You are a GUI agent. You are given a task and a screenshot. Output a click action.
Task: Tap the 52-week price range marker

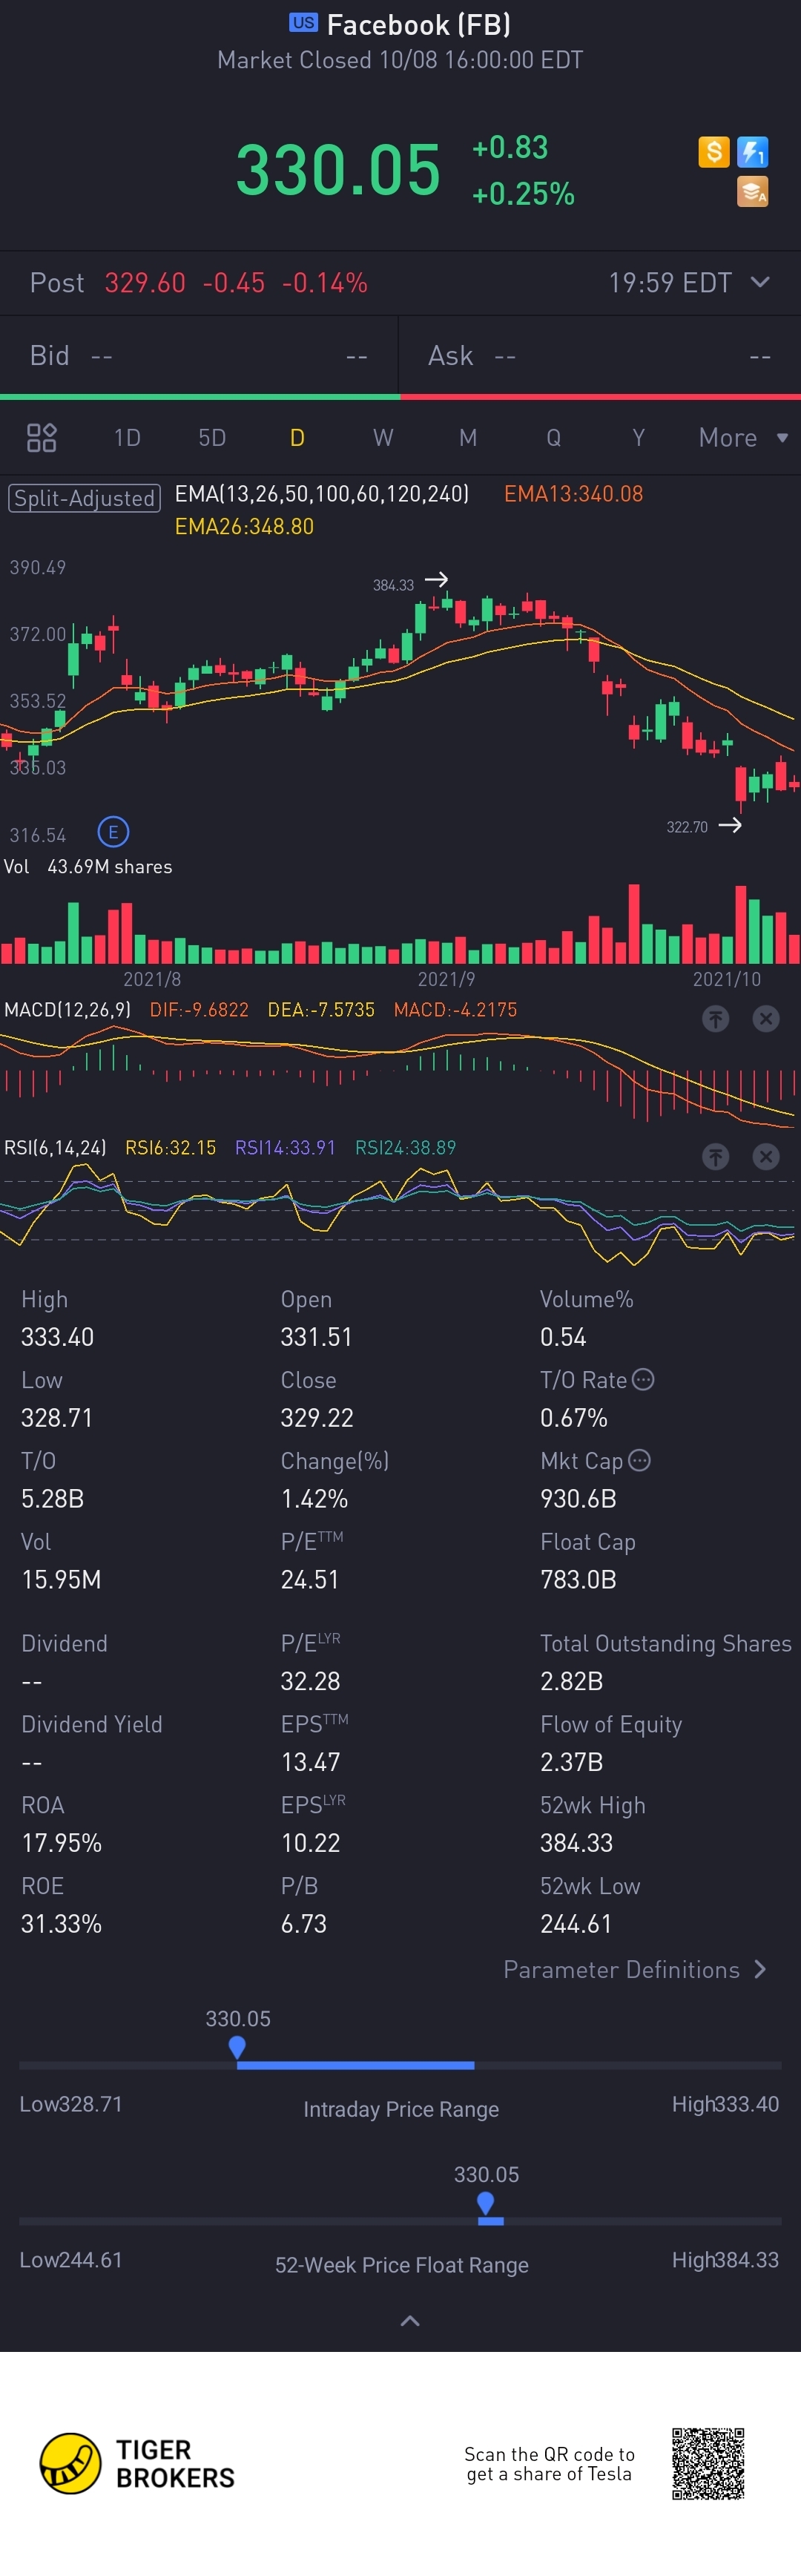point(486,2204)
